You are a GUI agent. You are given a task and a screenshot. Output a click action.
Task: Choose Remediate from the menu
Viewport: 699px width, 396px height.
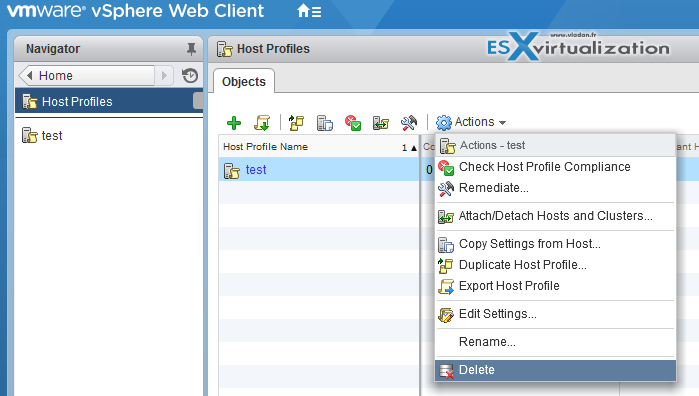click(555, 188)
